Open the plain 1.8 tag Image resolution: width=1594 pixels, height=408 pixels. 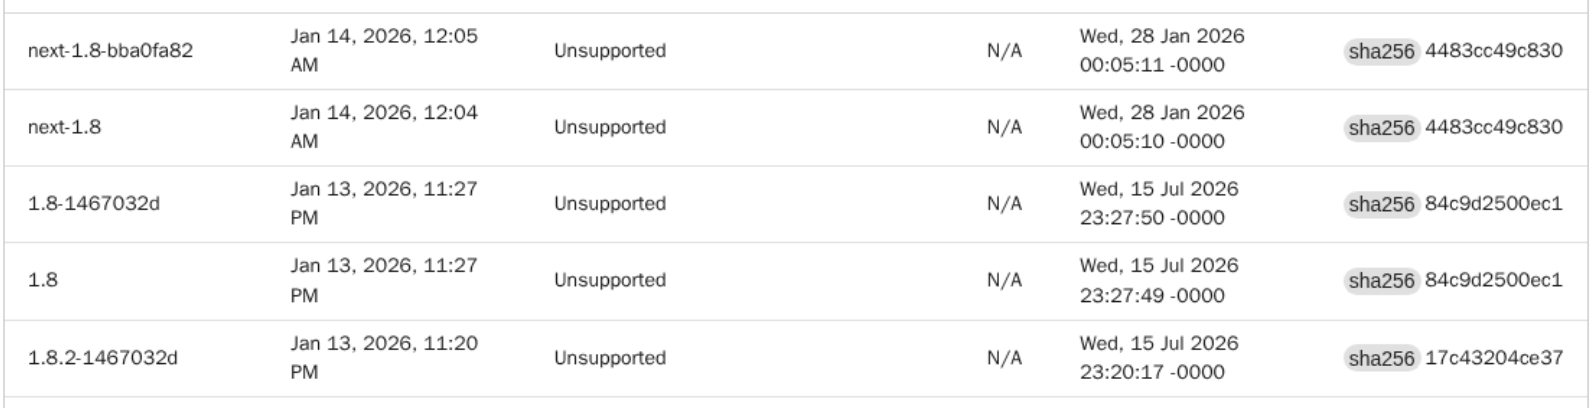[x=43, y=281]
